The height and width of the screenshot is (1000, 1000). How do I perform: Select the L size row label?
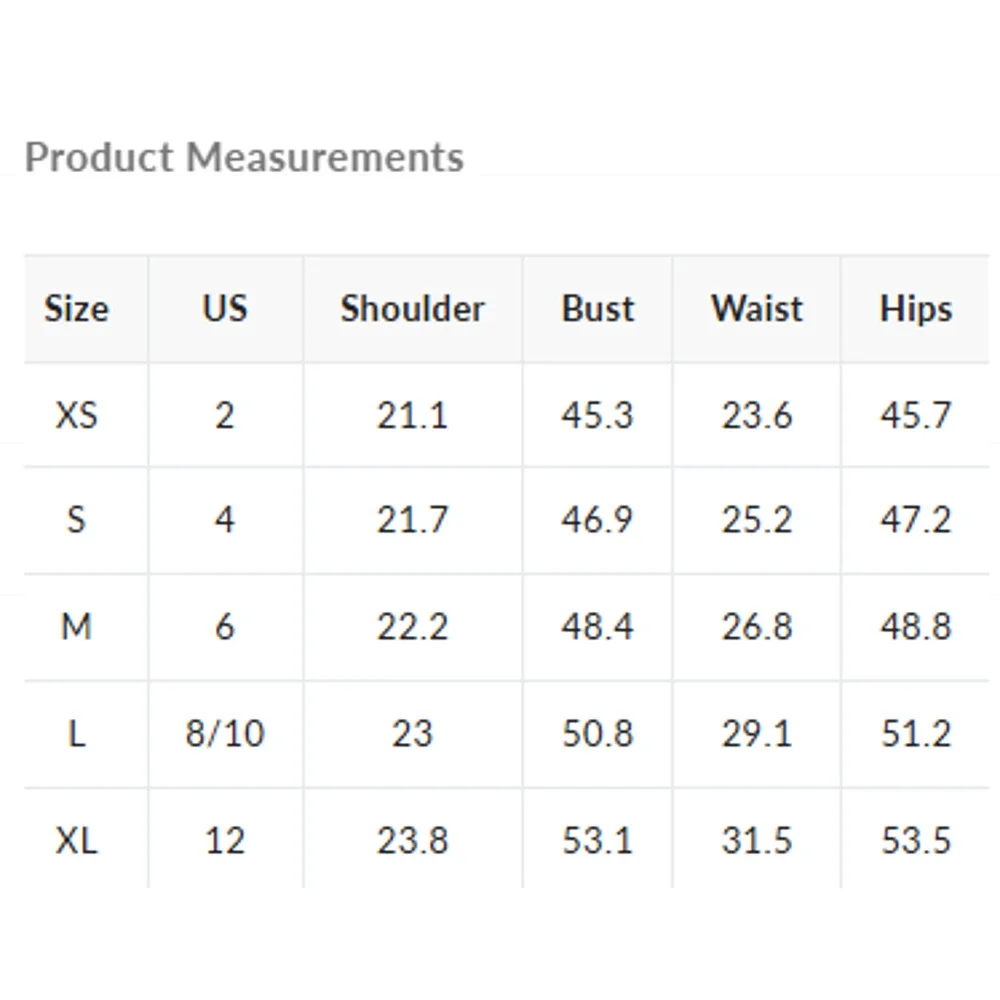pyautogui.click(x=77, y=733)
